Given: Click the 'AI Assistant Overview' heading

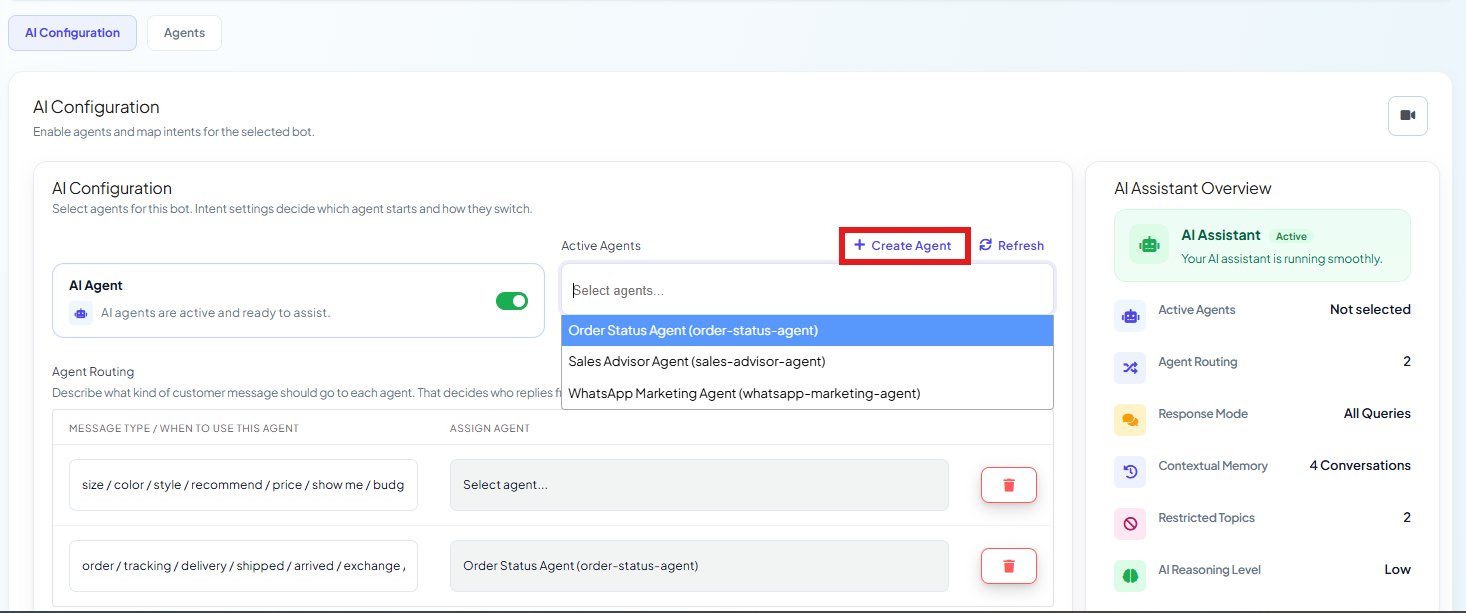Looking at the screenshot, I should 1193,188.
